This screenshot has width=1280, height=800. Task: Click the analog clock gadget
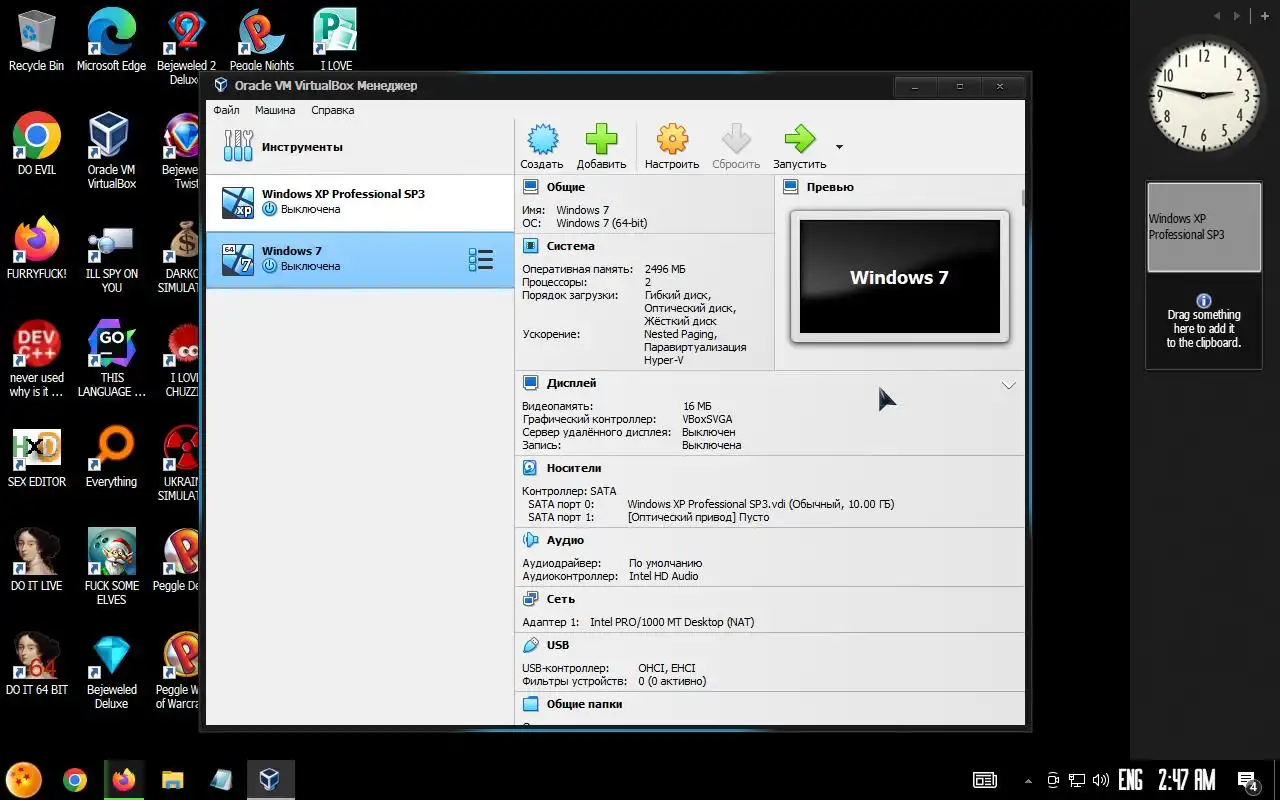(1204, 94)
